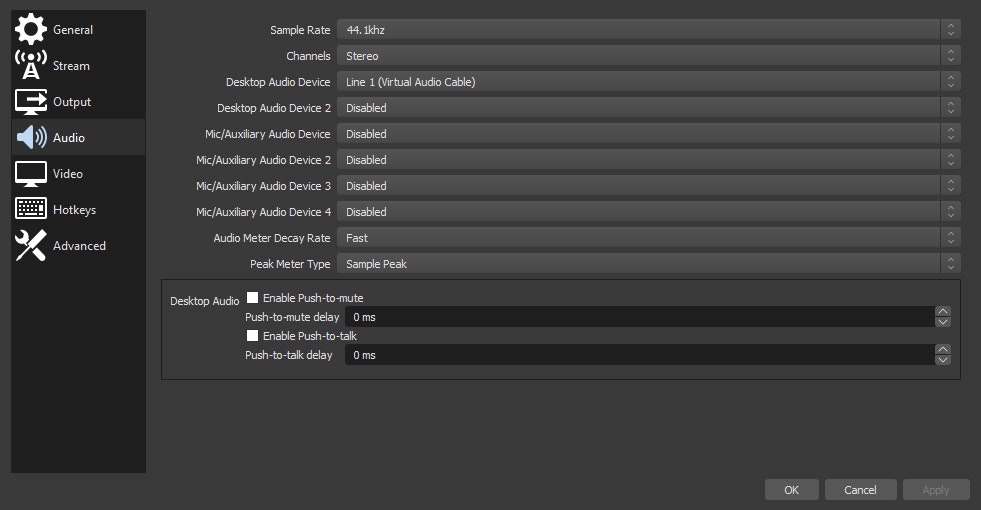Click the Cancel button
Screen dimensions: 981x510
[x=860, y=489]
